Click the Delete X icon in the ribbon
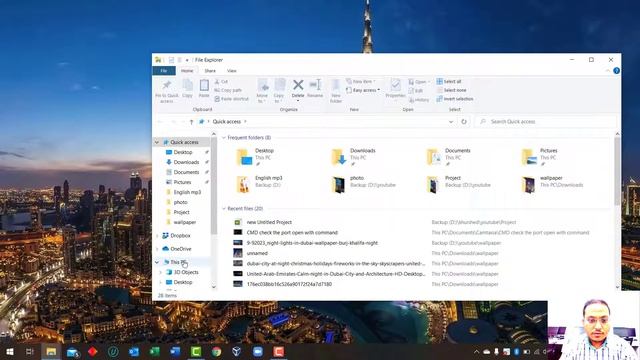 298,85
